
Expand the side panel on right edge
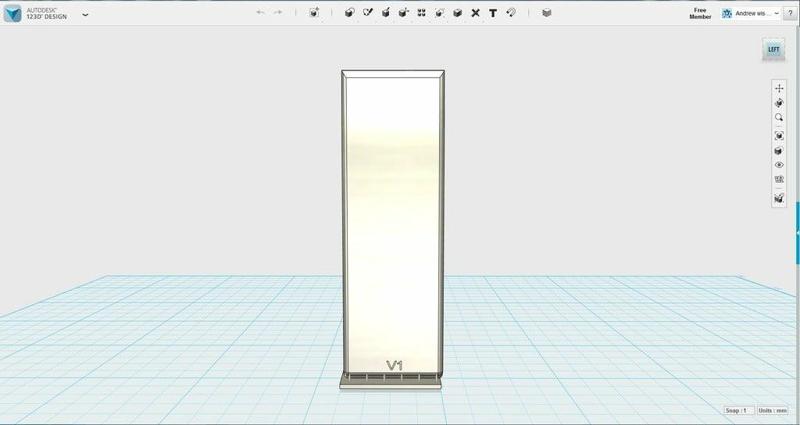[797, 233]
